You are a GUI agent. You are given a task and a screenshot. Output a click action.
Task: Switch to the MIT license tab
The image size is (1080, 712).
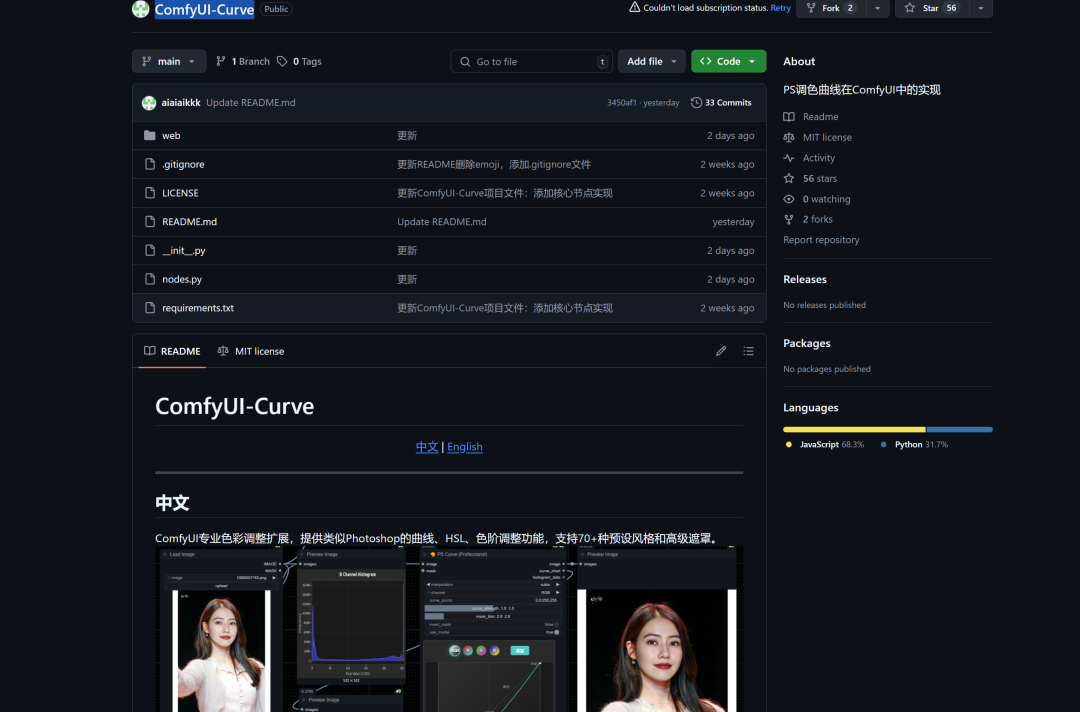pyautogui.click(x=251, y=351)
